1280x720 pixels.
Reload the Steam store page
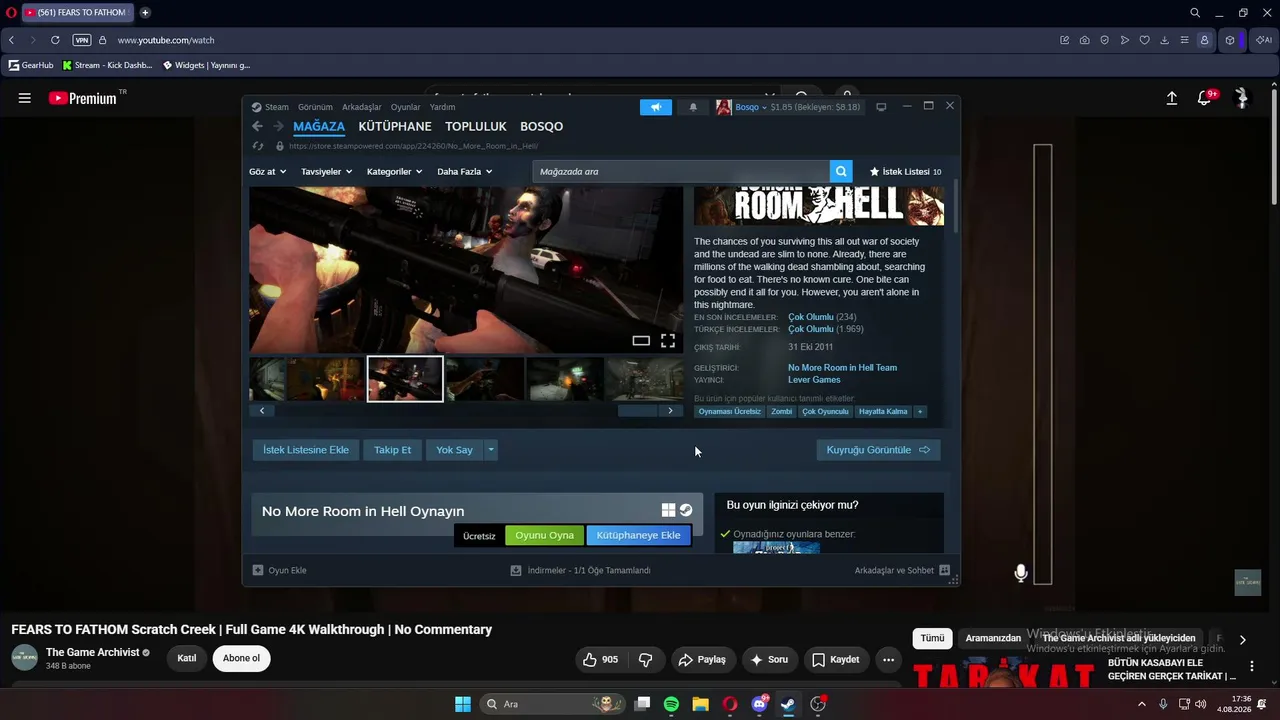(x=257, y=146)
